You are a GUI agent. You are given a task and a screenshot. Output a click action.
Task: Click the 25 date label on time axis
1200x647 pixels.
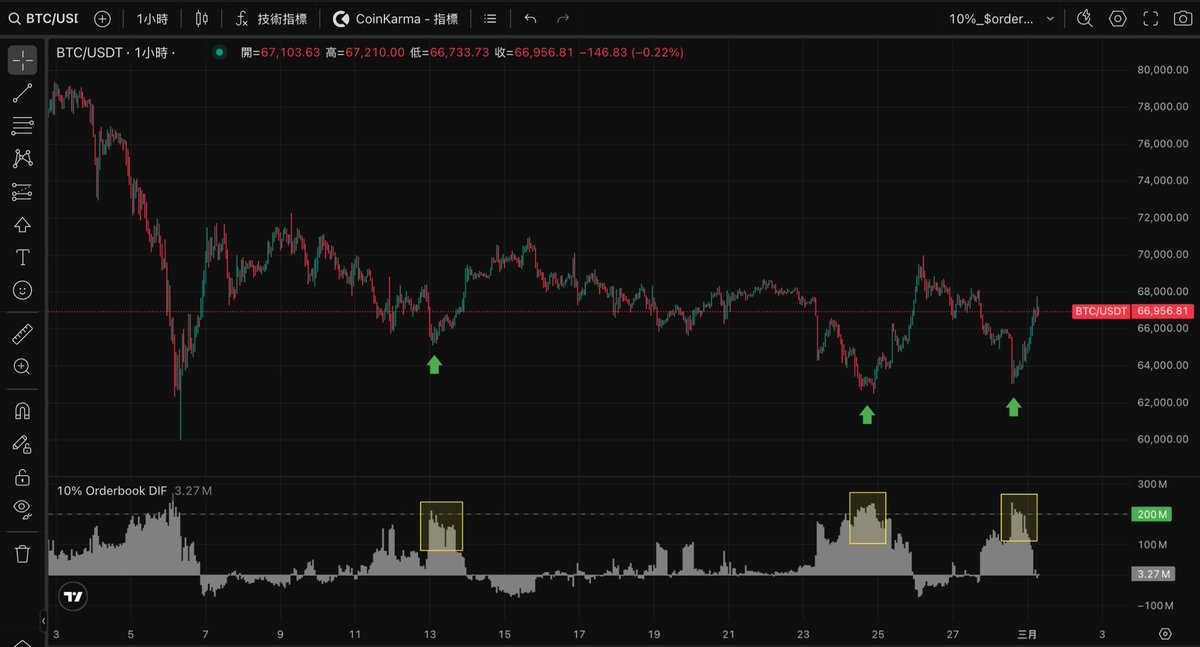point(877,634)
